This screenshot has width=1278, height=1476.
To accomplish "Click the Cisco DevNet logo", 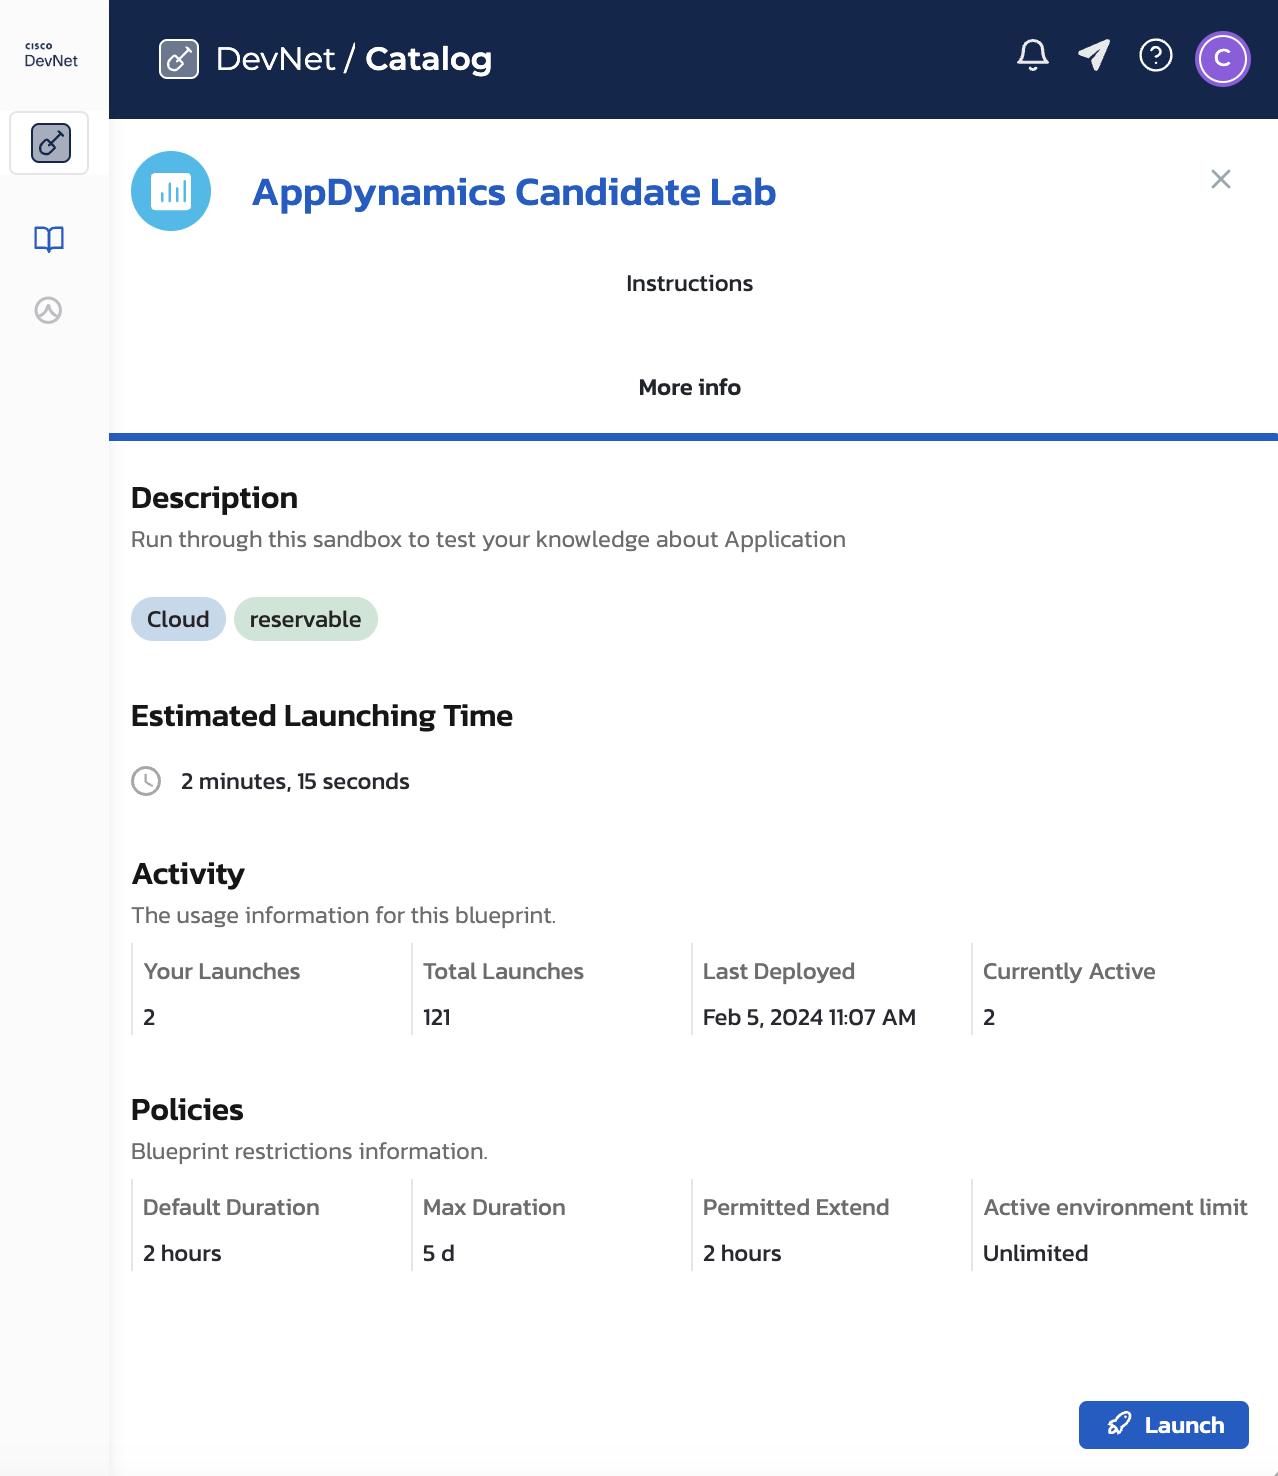I will pos(51,55).
